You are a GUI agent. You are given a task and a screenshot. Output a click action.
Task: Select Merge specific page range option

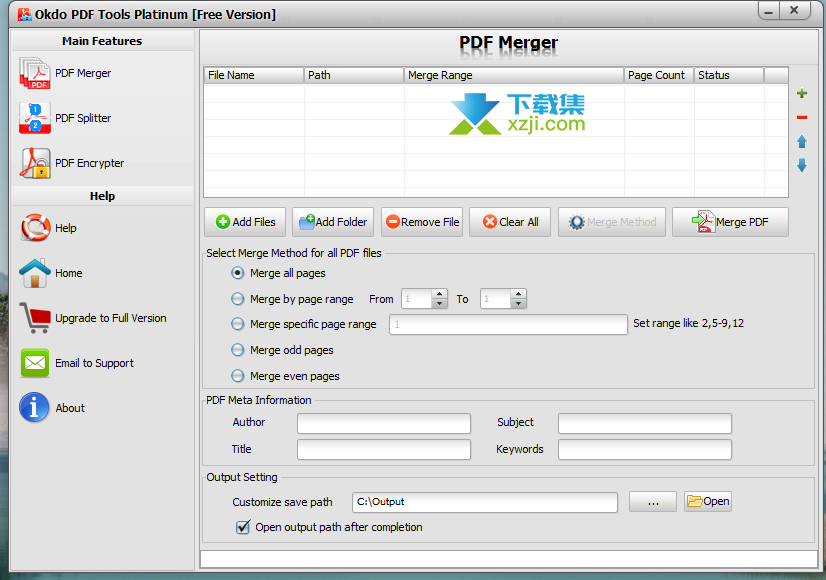coord(238,324)
